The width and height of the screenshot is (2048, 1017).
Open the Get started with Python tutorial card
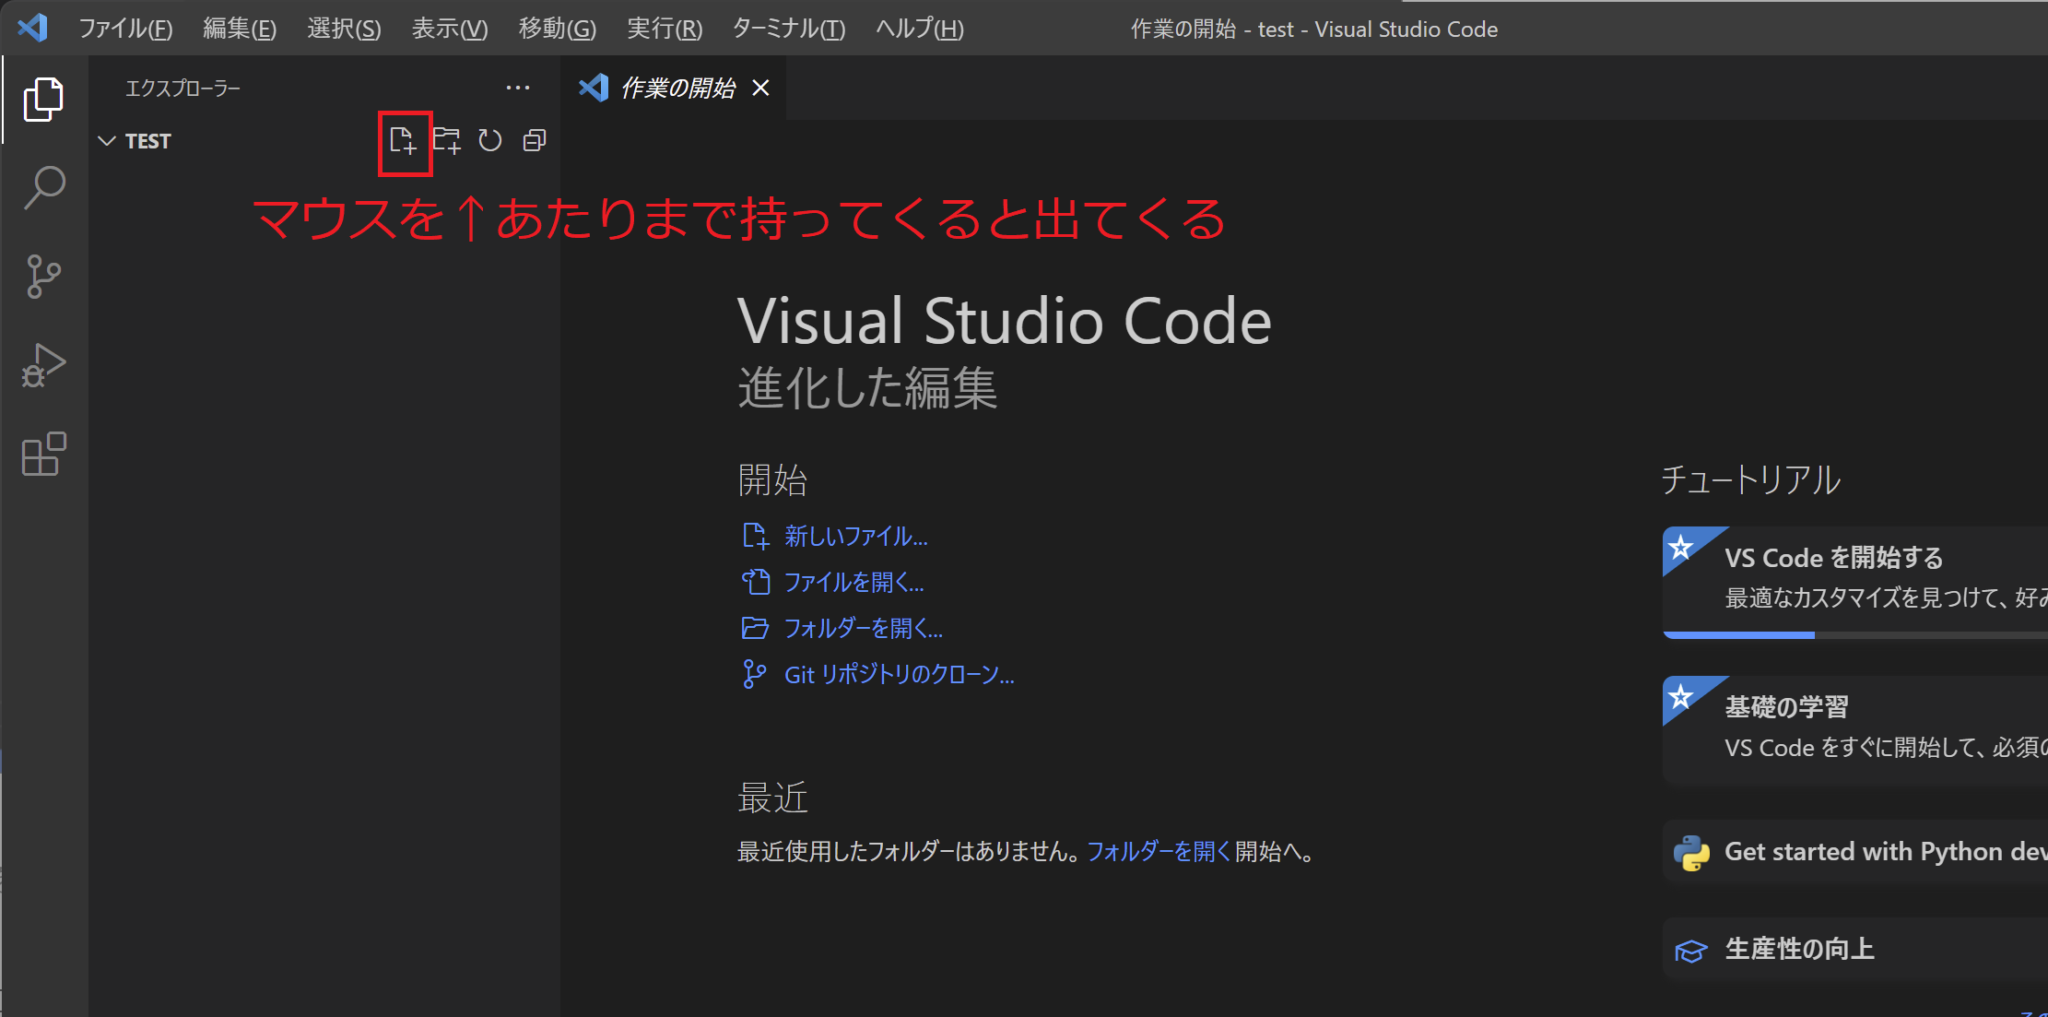1880,851
